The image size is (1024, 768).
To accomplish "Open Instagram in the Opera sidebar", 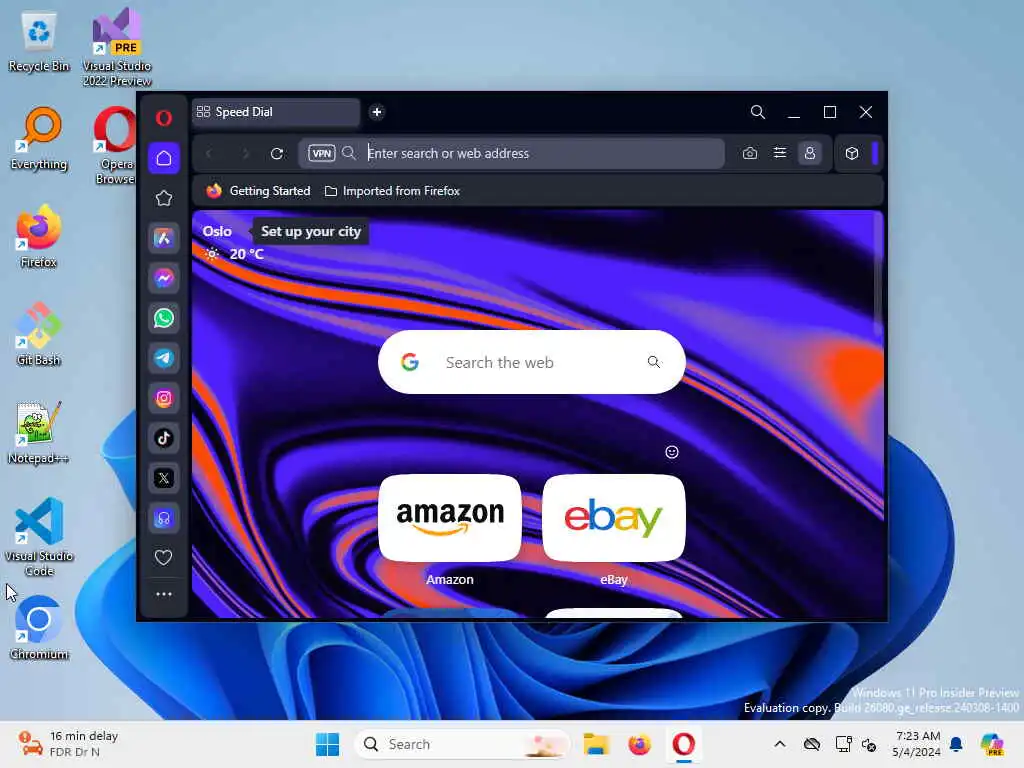I will tap(163, 398).
